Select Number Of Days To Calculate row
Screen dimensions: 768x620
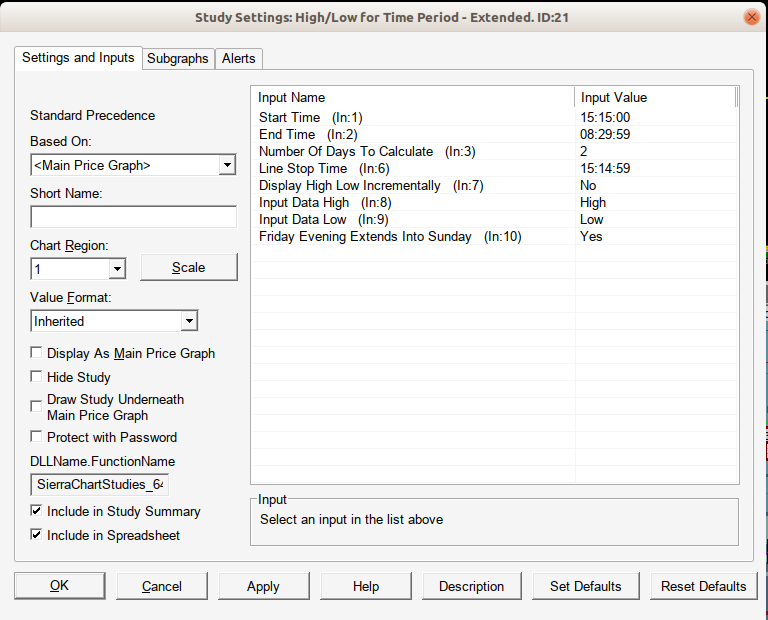494,151
